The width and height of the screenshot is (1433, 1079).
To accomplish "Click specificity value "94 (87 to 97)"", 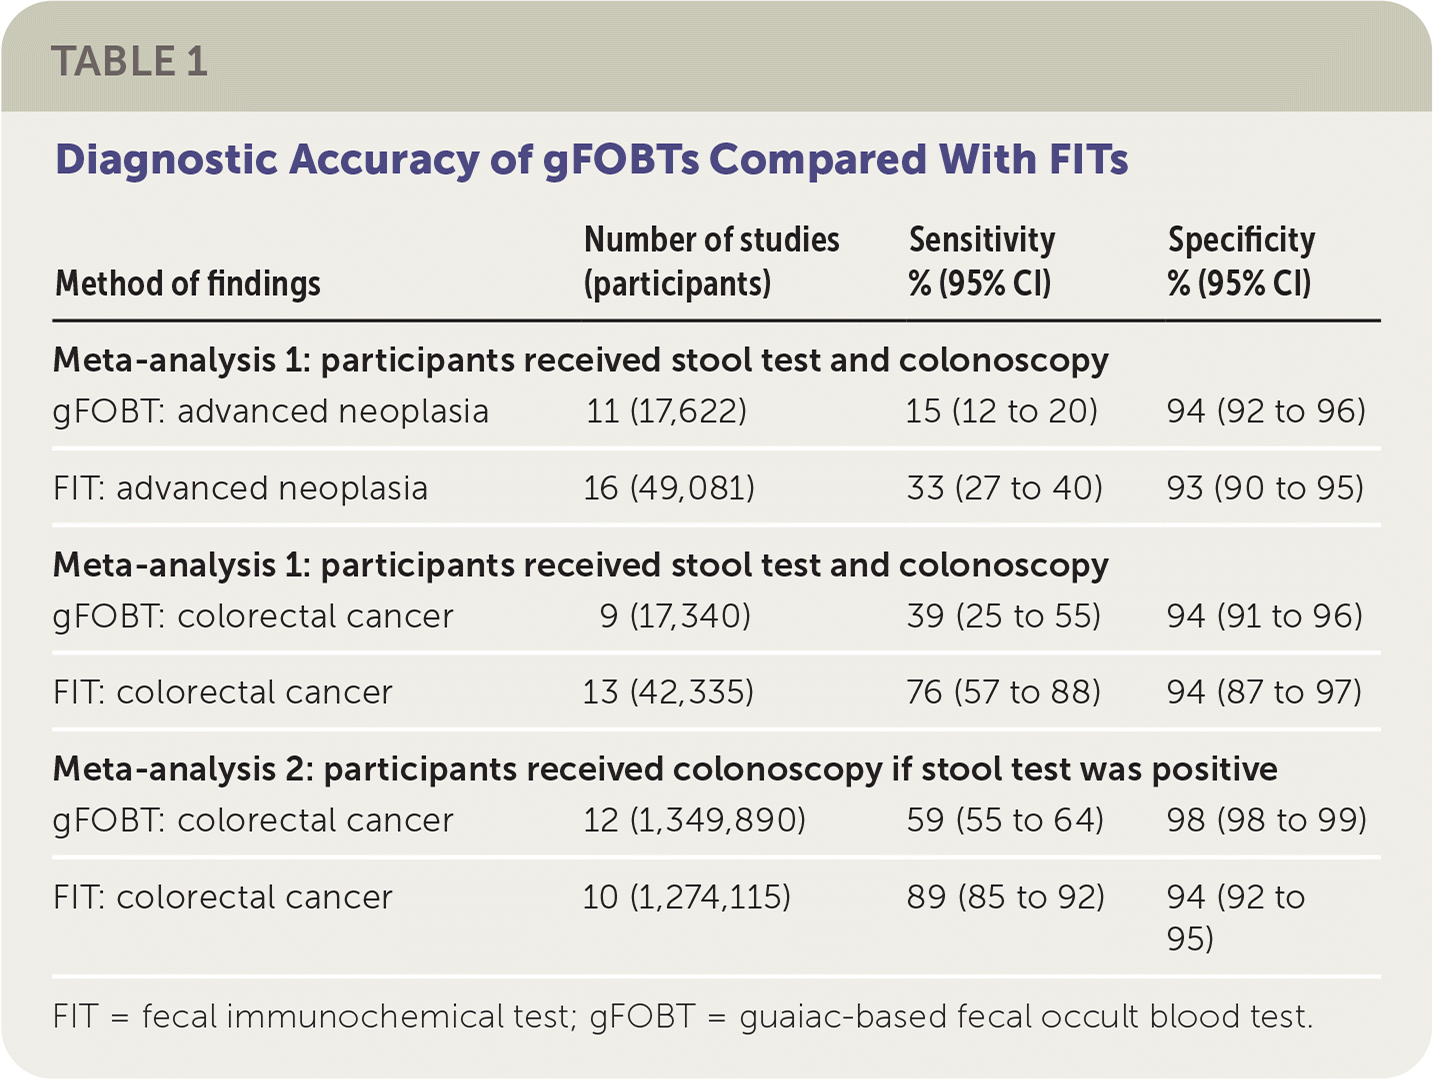I will click(1264, 692).
